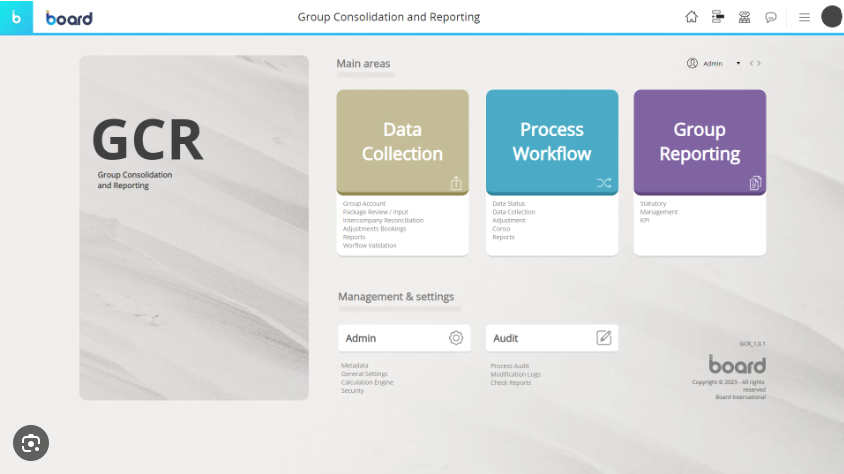Select 'Intercompany Reconciliation' entry
Screen dimensions: 844x474
click(383, 220)
